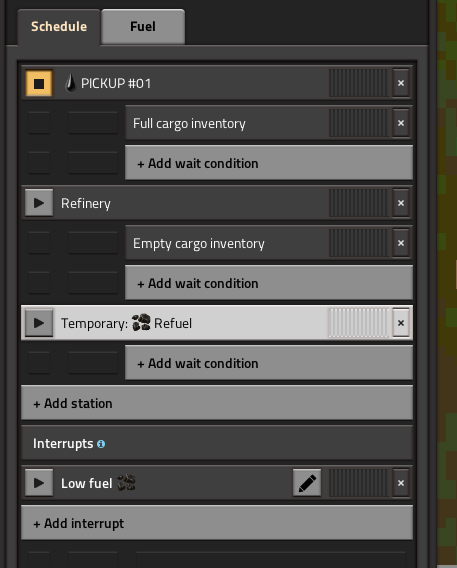Go to temporary Refuel stop
Viewport: 457px width, 568px height.
click(39, 323)
